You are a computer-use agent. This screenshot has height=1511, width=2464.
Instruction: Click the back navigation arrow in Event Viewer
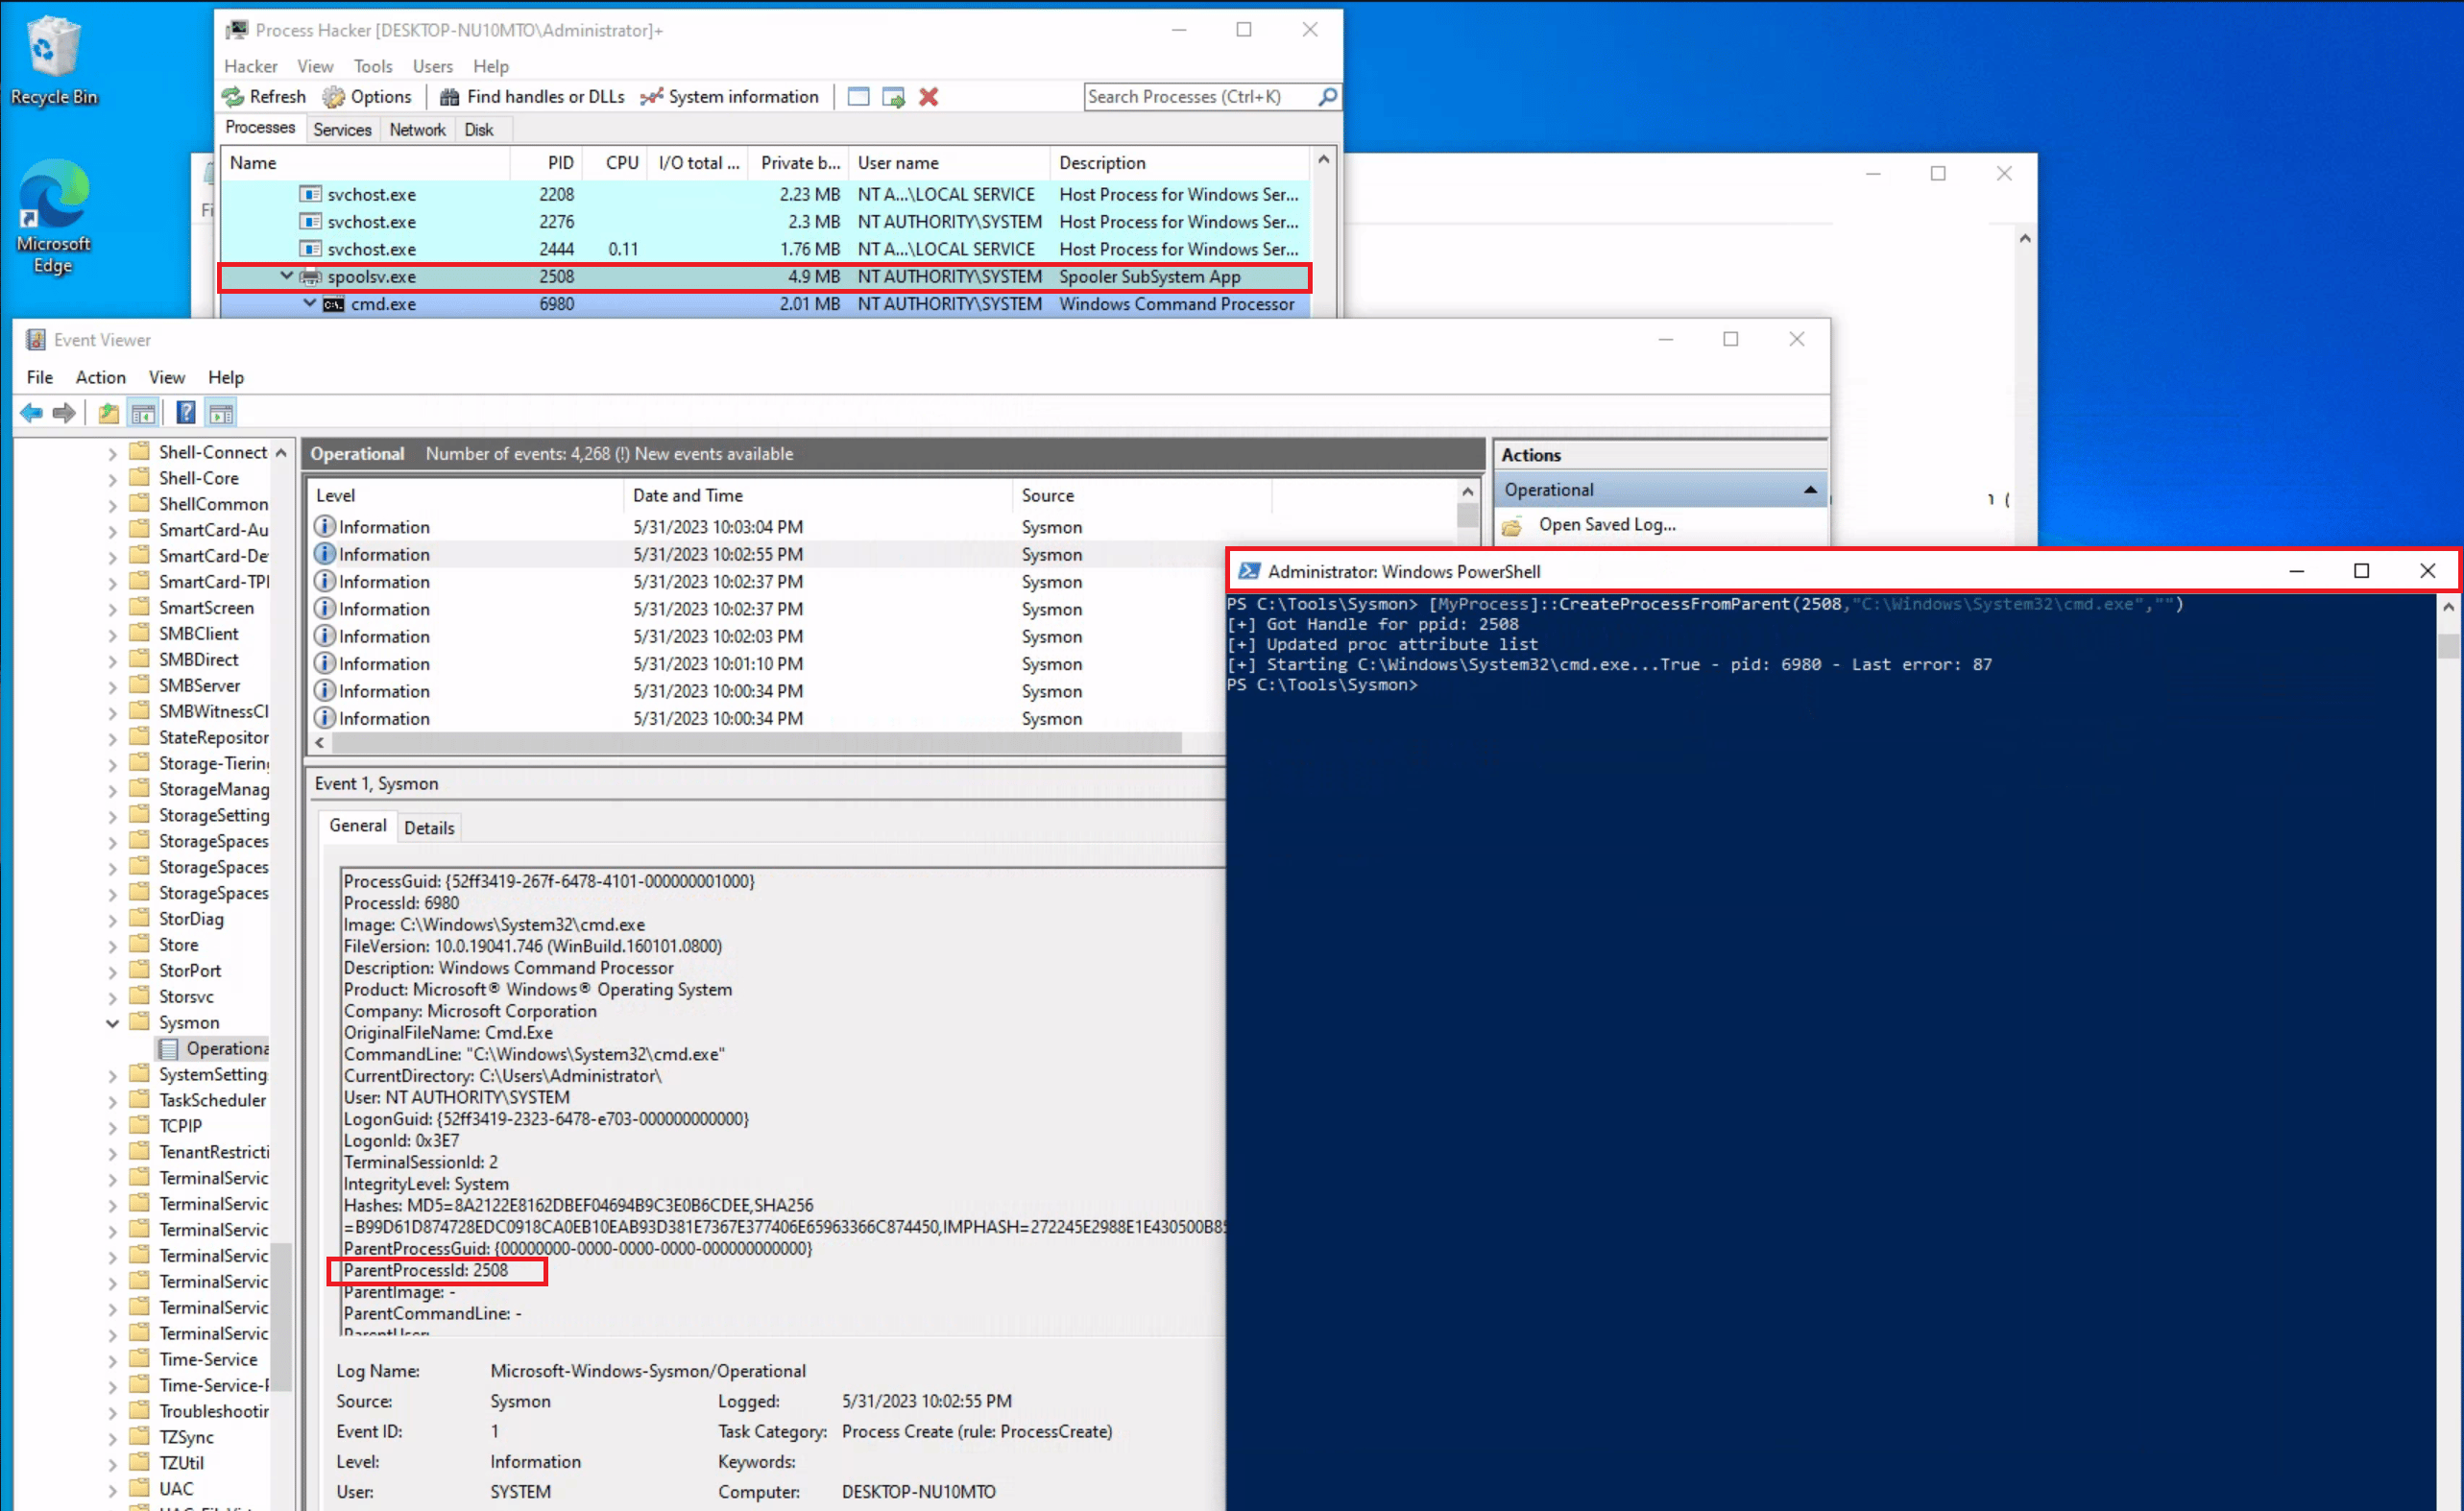pos(30,412)
